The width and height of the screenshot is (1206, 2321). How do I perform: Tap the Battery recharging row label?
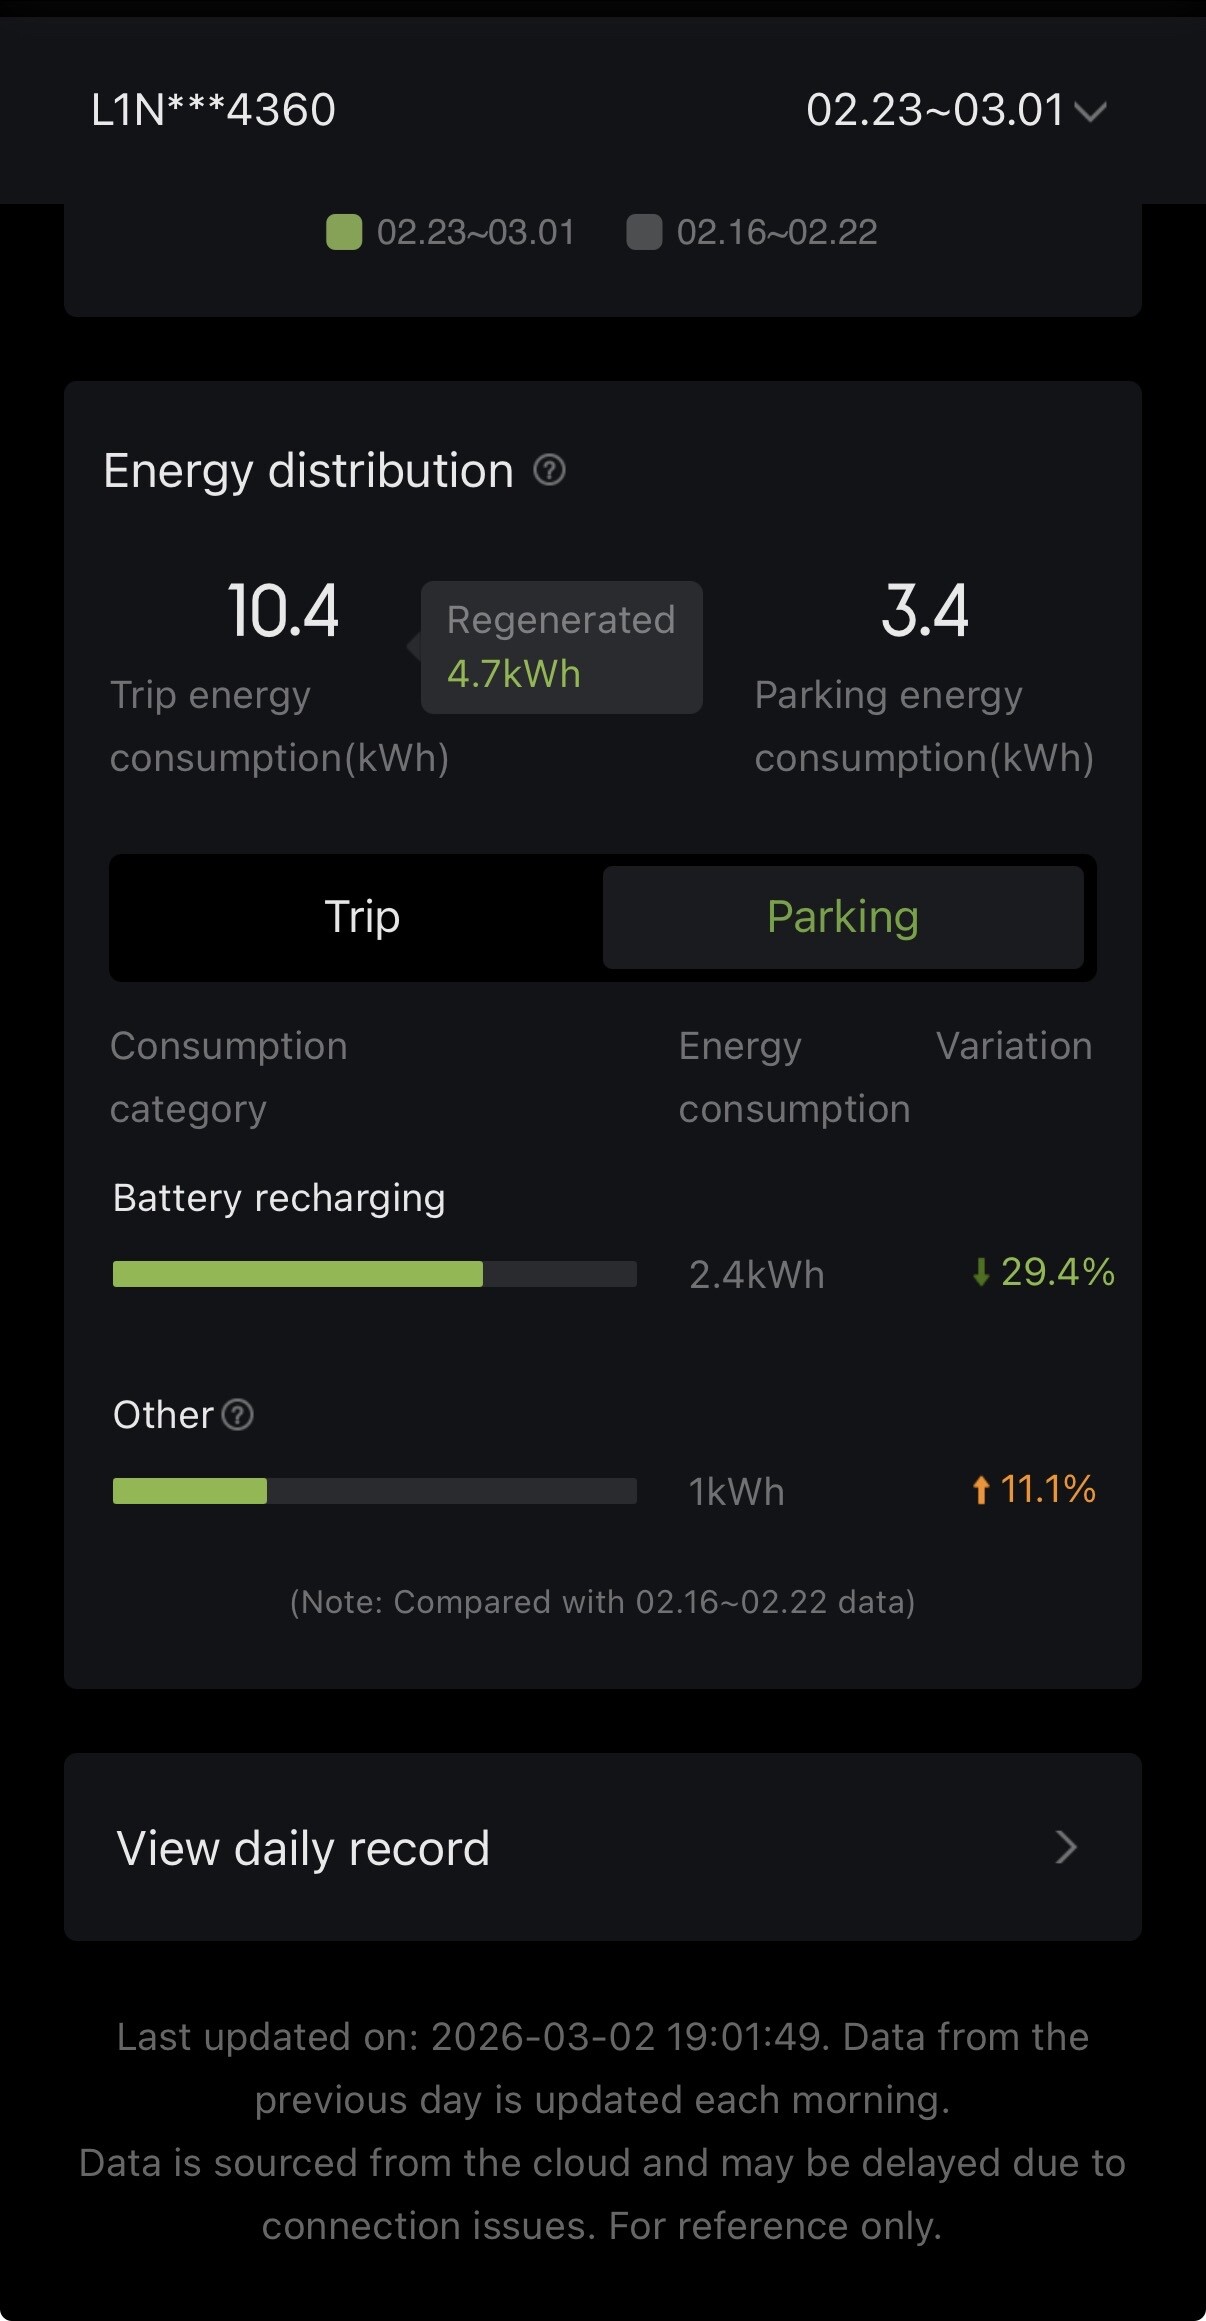click(279, 1198)
